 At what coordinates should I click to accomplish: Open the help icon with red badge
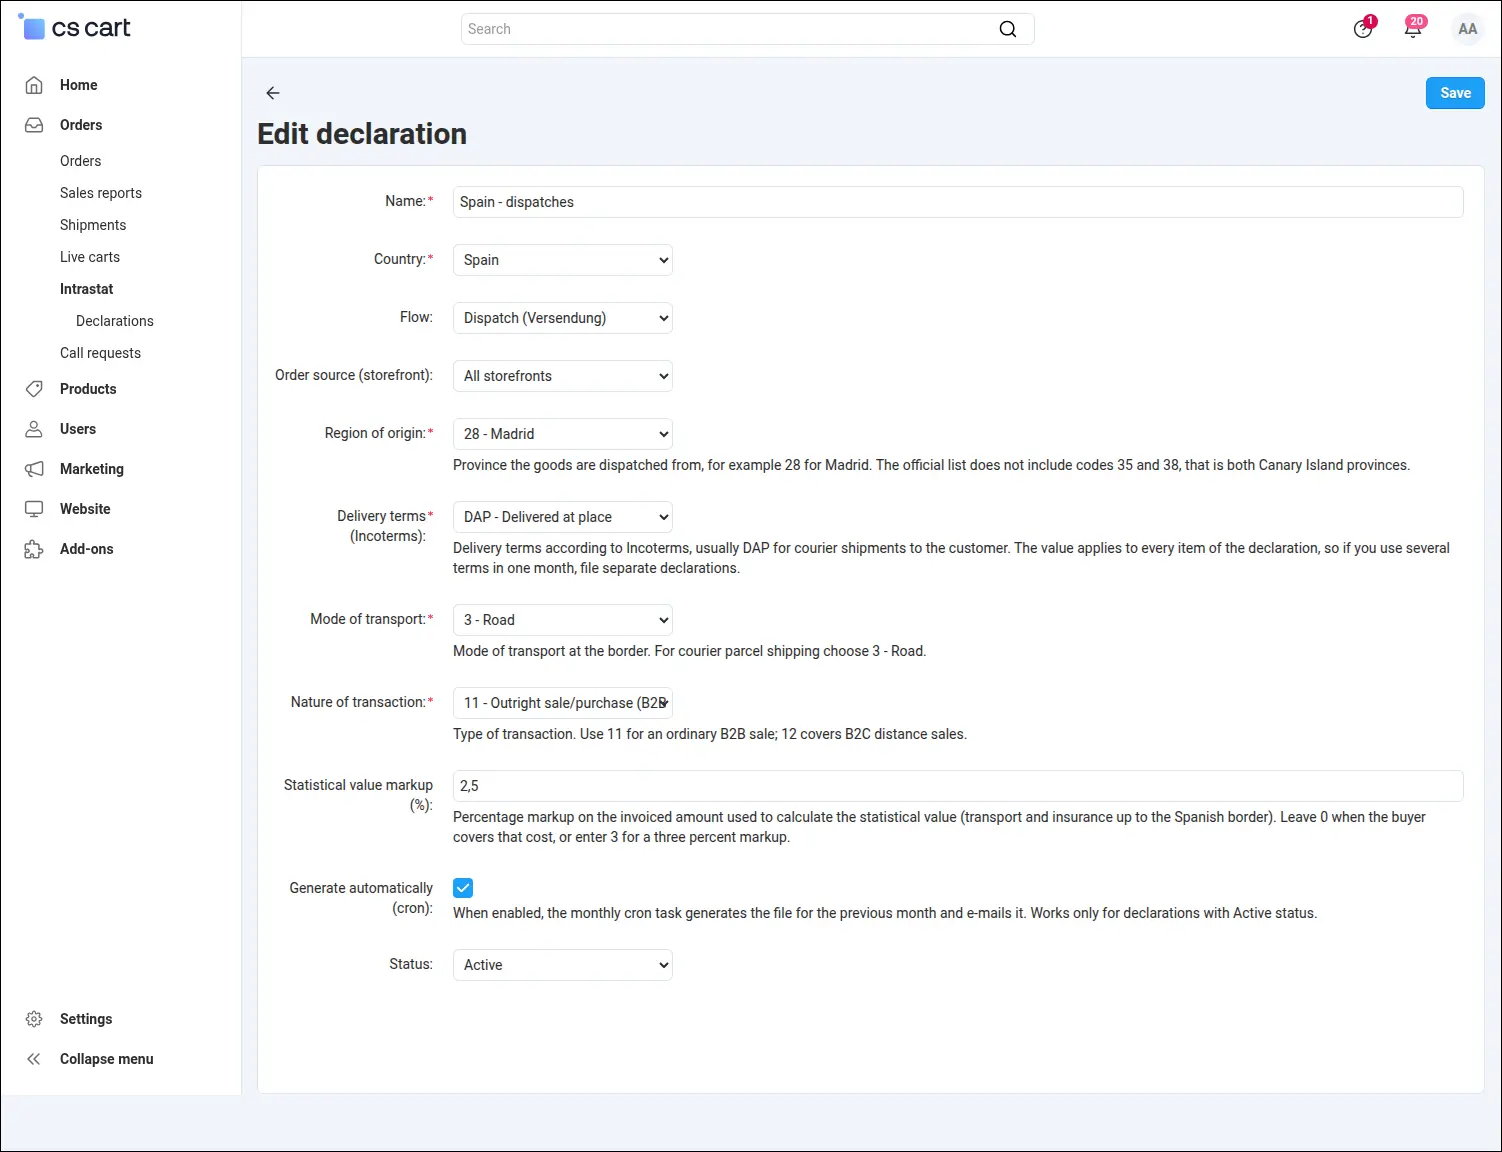(x=1363, y=28)
